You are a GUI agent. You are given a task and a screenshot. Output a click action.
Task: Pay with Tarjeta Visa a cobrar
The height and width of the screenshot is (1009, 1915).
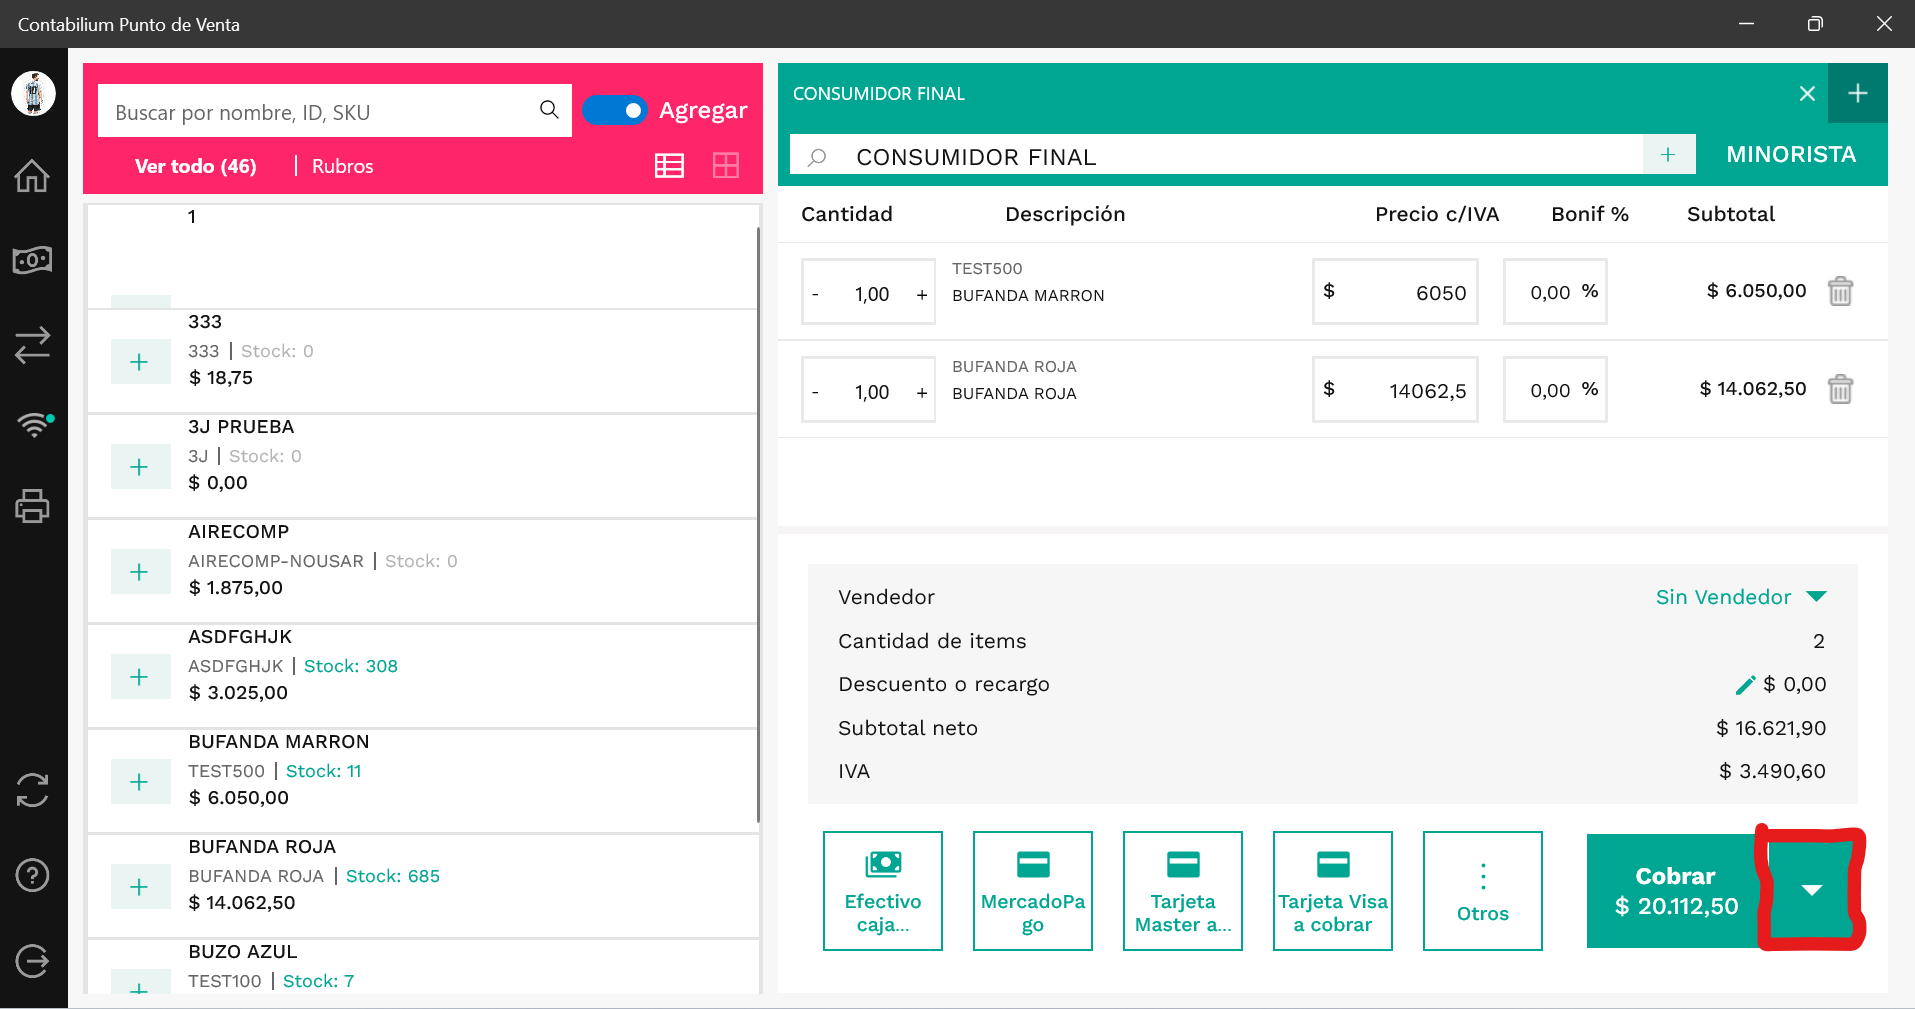tap(1333, 891)
